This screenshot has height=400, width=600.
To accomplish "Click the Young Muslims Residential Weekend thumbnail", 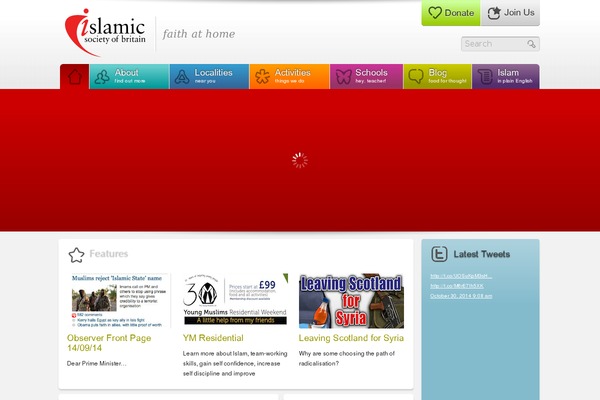I will [x=235, y=300].
